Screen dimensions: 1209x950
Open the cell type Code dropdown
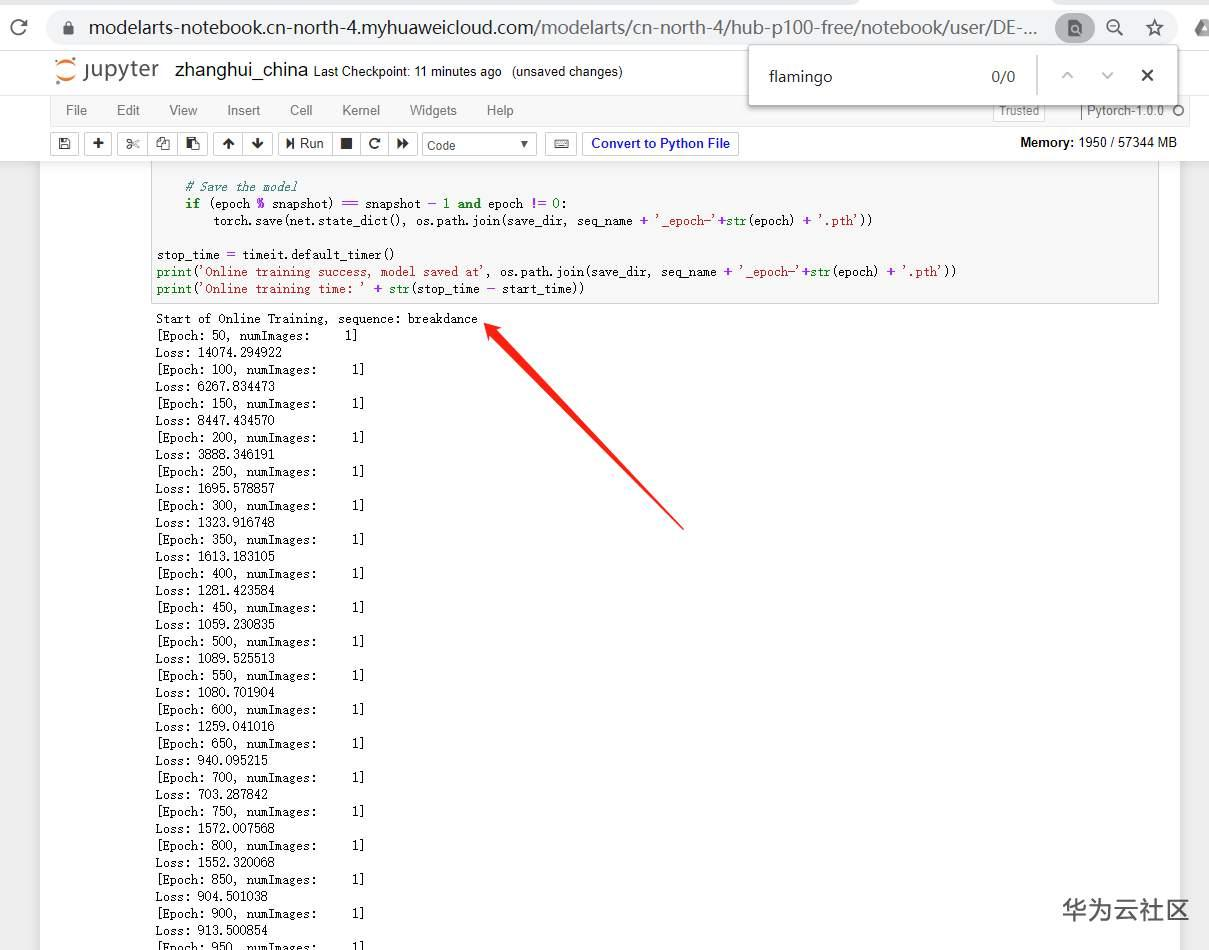pos(479,145)
